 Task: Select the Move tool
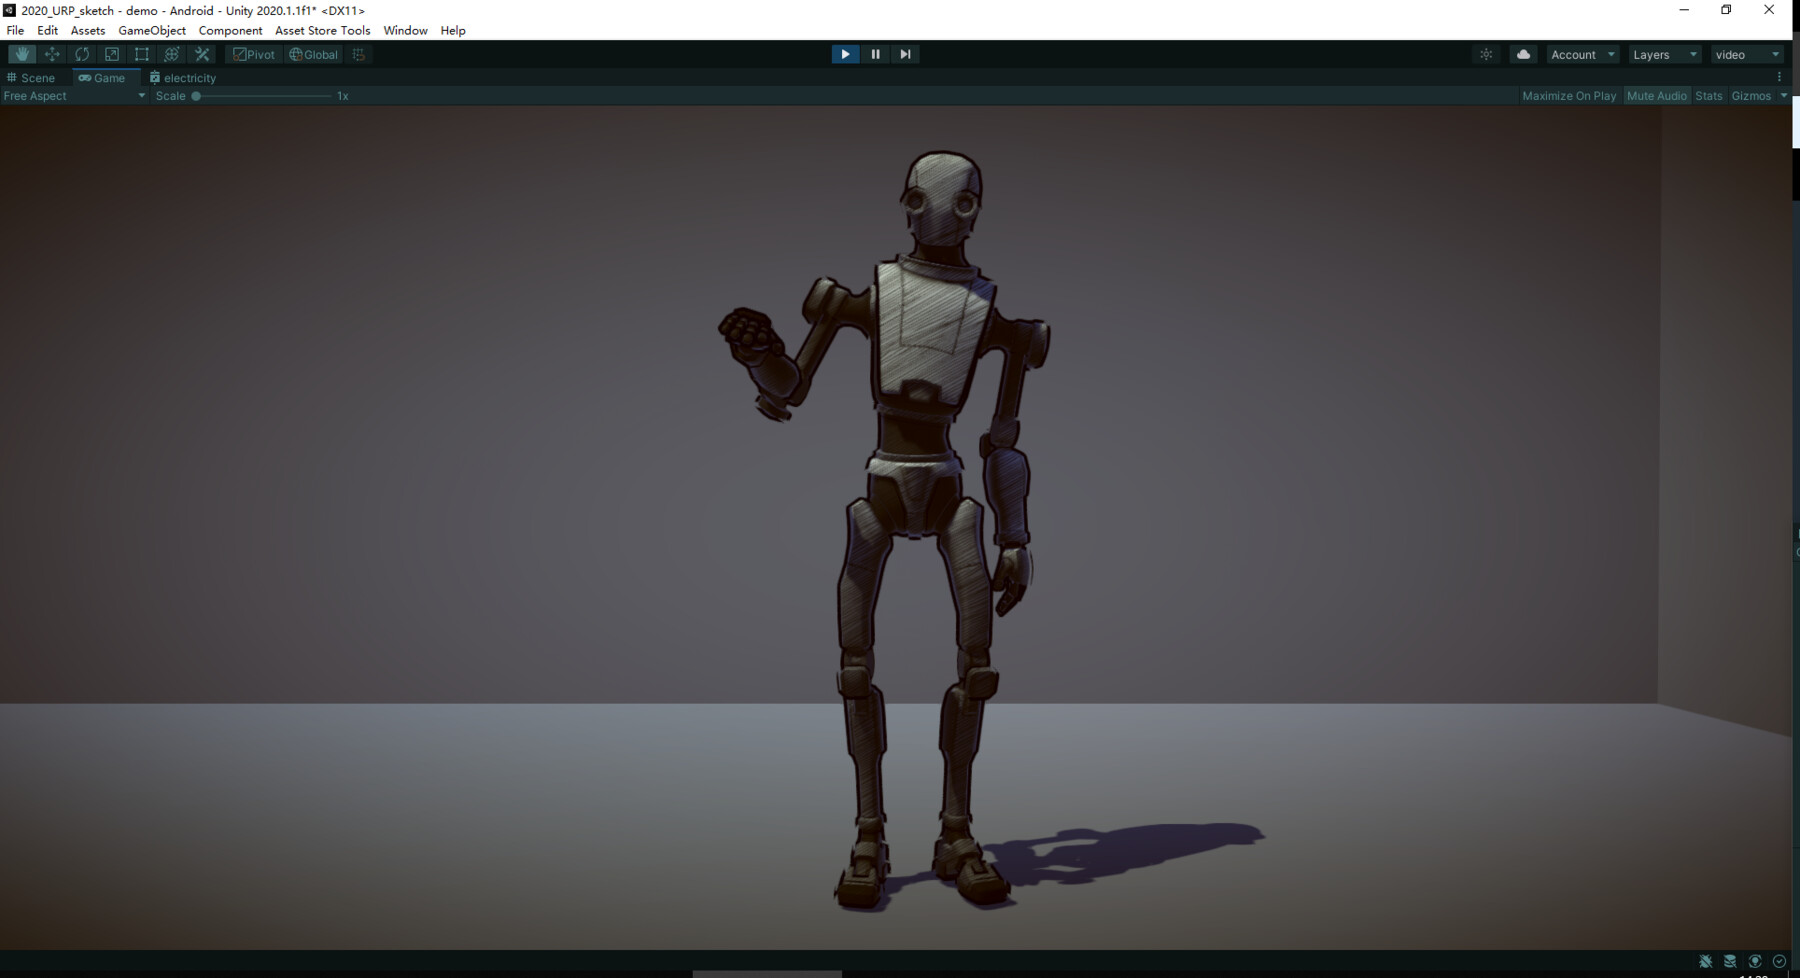[x=52, y=54]
